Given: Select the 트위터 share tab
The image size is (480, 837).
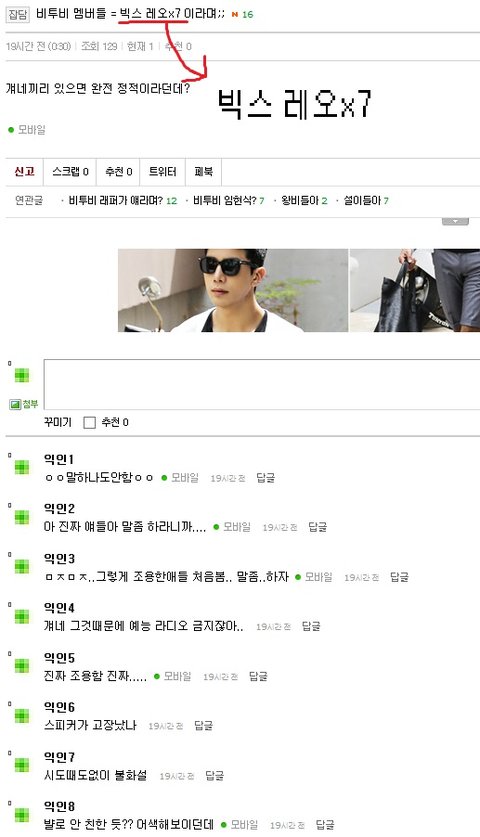Looking at the screenshot, I should [162, 172].
